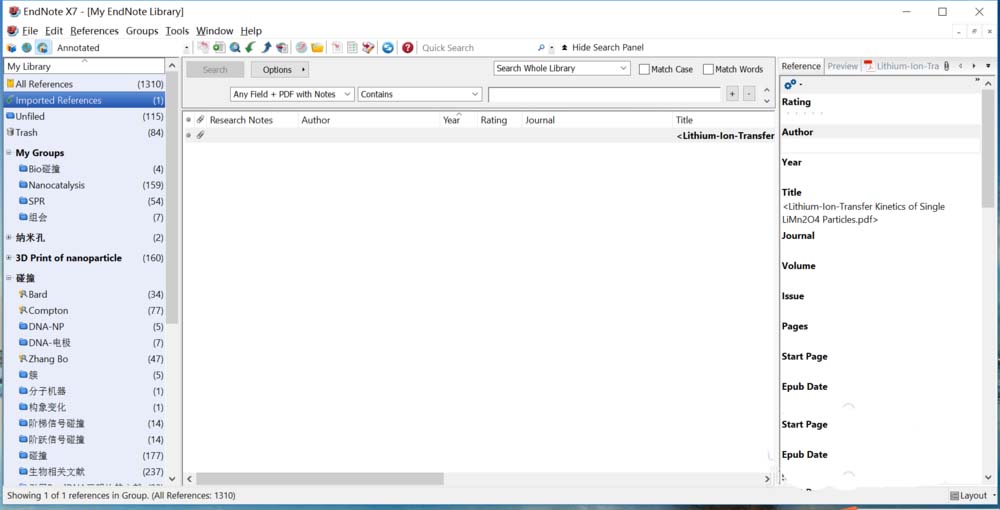Click the green Import arrow icon
The height and width of the screenshot is (510, 1000).
pyautogui.click(x=251, y=48)
